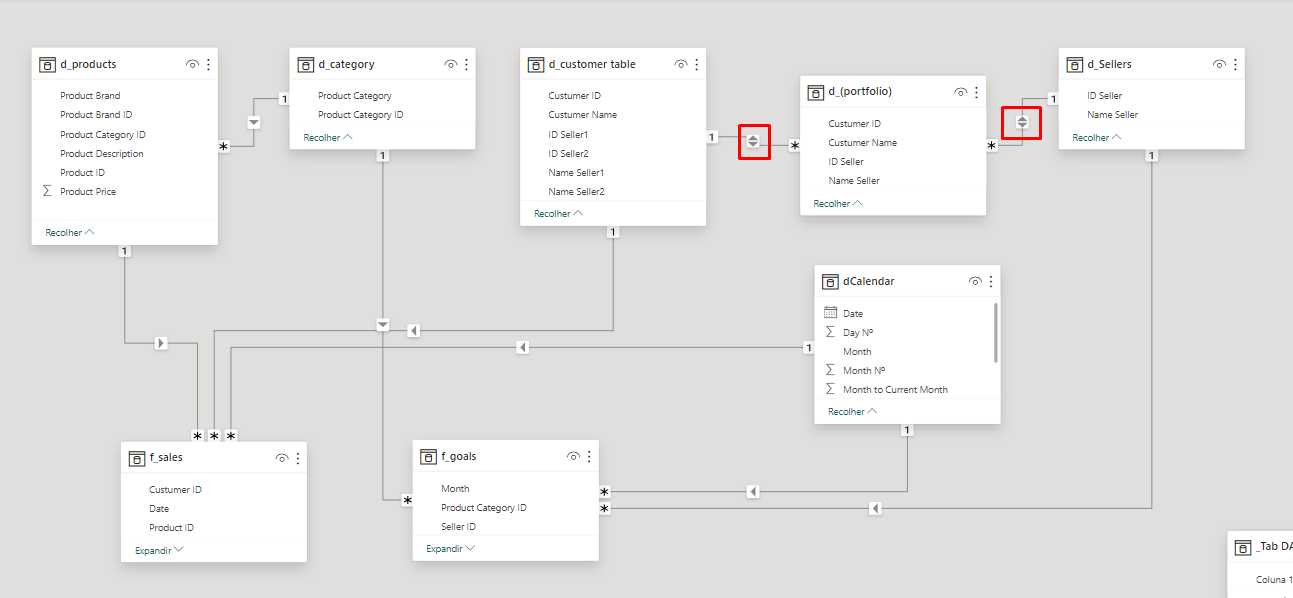This screenshot has width=1293, height=598.
Task: Open more options for d_category table
Action: click(x=467, y=64)
